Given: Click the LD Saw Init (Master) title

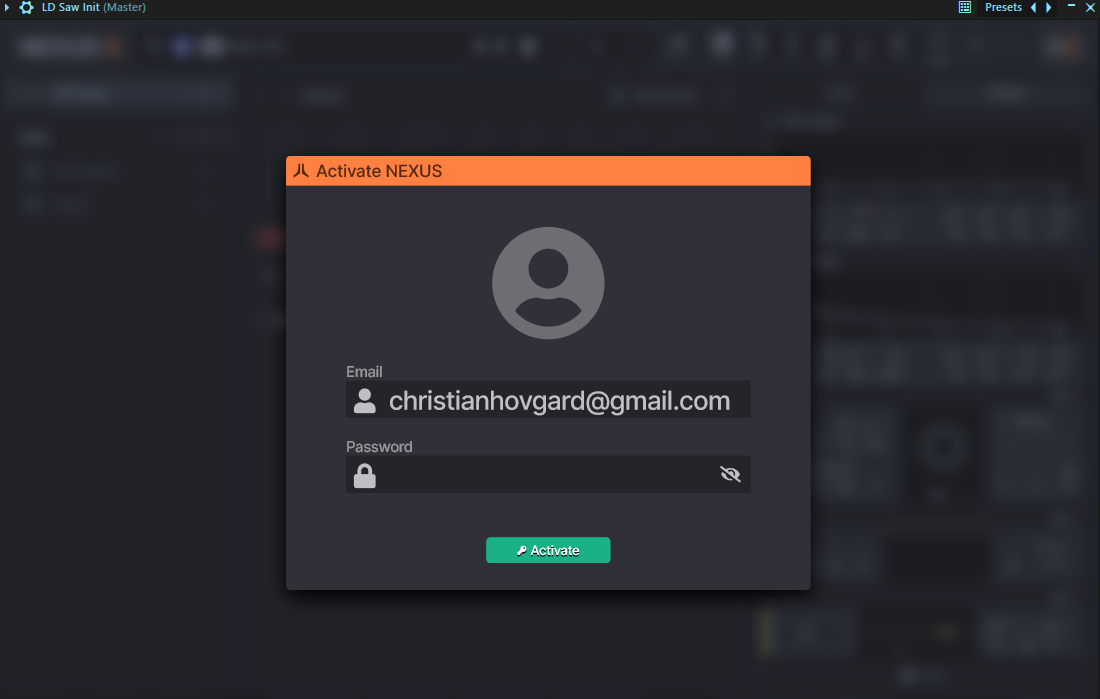Looking at the screenshot, I should pyautogui.click(x=93, y=7).
